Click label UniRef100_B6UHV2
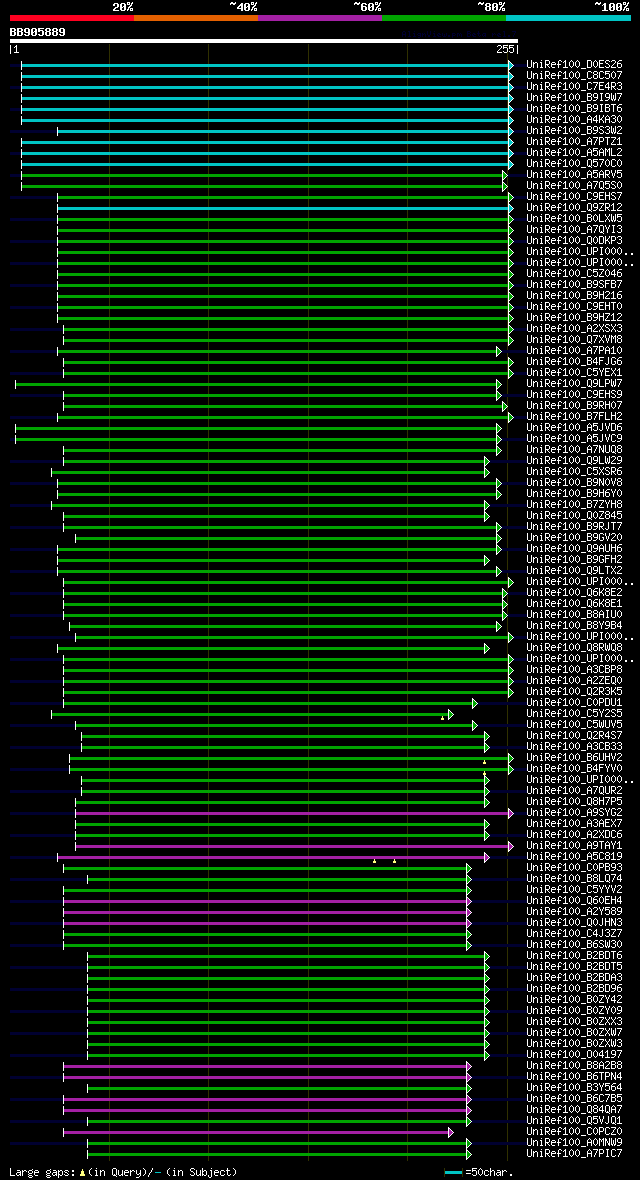This screenshot has height=1180, width=640. click(574, 757)
